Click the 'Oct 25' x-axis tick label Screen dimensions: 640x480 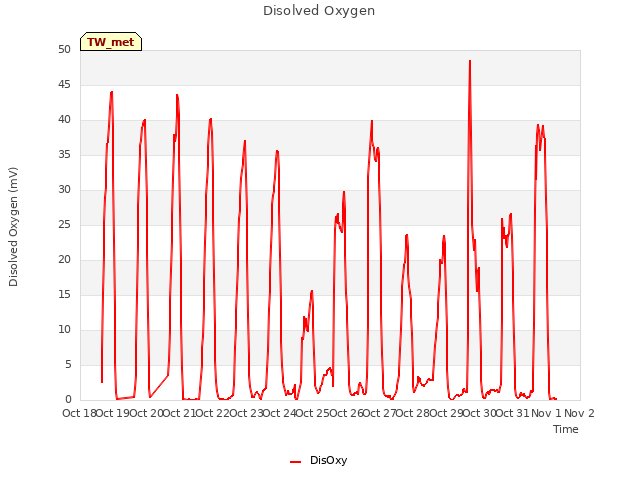[x=313, y=413]
